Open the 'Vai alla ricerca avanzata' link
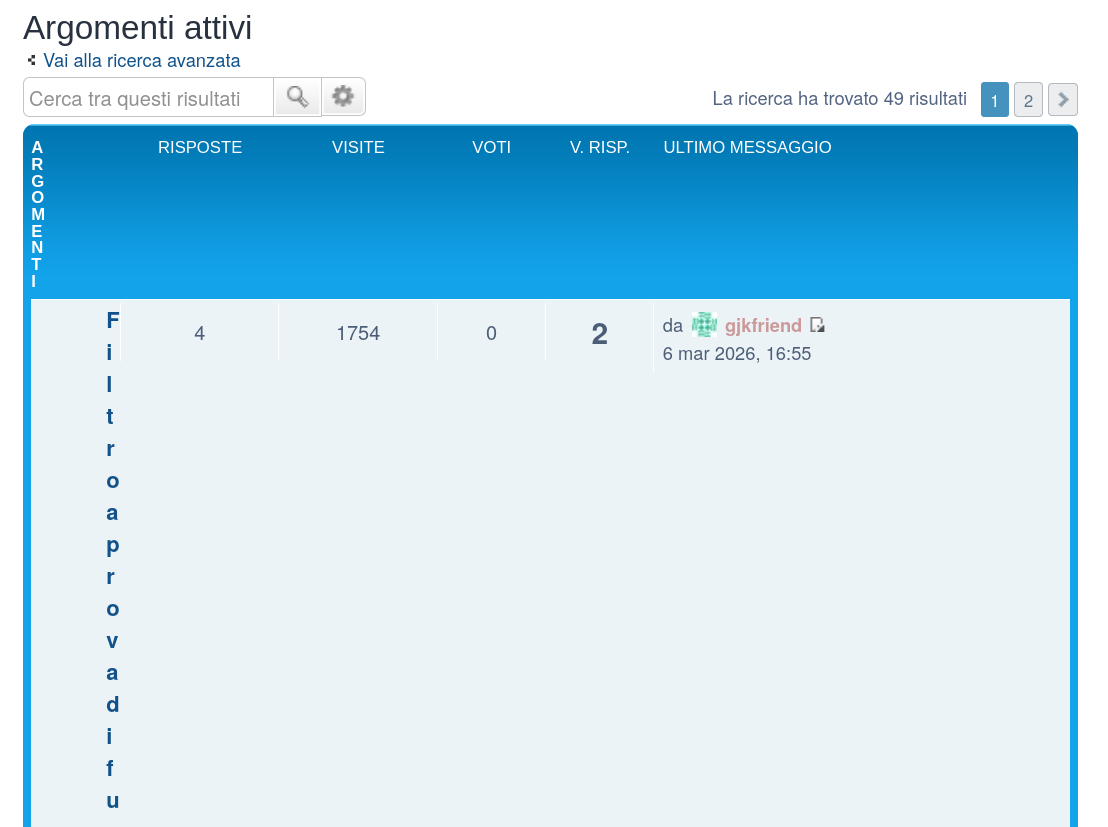1108x827 pixels. 141,60
